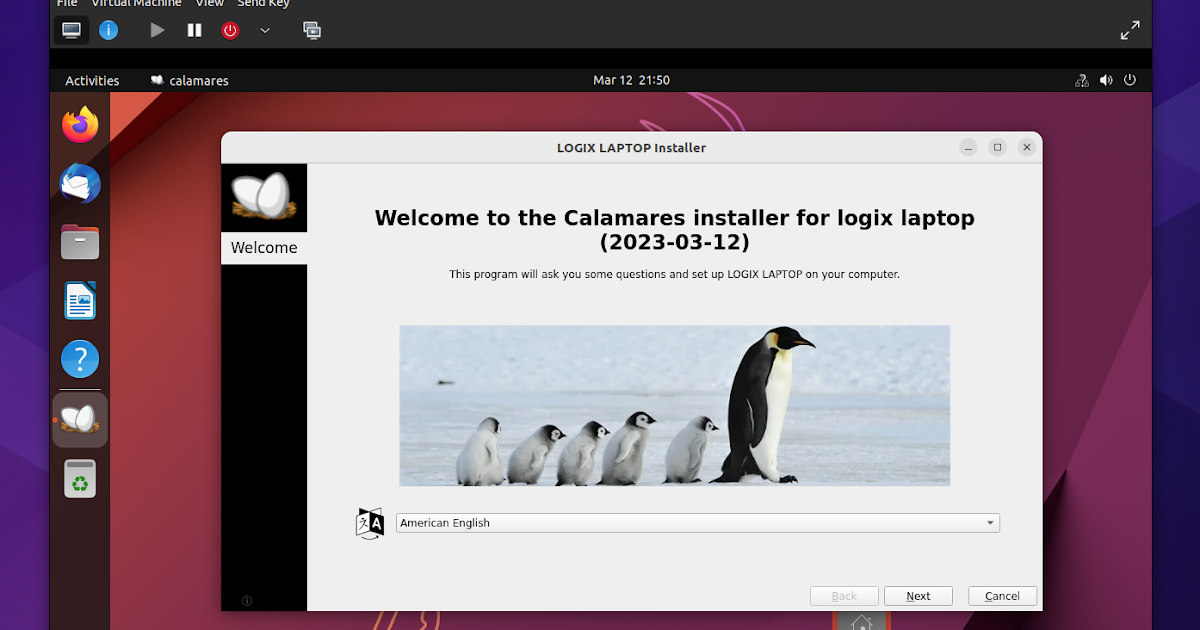The width and height of the screenshot is (1200, 630).
Task: Open the calamares app menu in top bar
Action: (x=189, y=81)
